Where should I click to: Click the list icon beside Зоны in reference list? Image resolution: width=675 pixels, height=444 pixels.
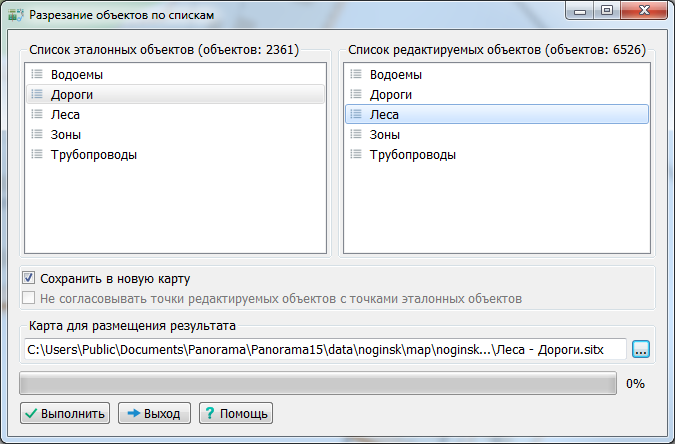pos(37,134)
